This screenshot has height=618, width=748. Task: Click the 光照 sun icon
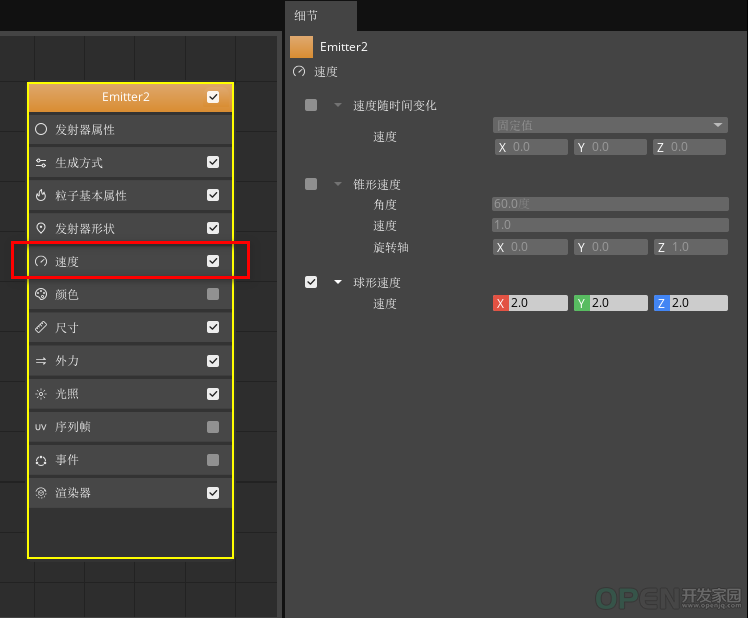41,394
